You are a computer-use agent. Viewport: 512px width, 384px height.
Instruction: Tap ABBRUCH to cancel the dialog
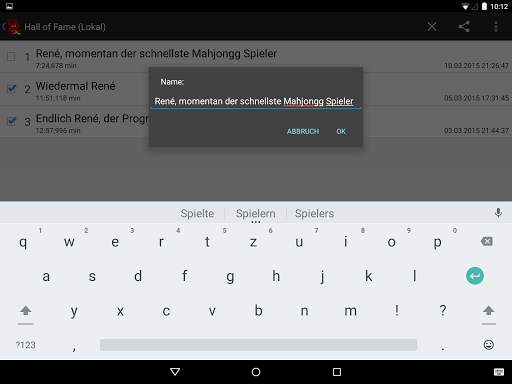(303, 131)
